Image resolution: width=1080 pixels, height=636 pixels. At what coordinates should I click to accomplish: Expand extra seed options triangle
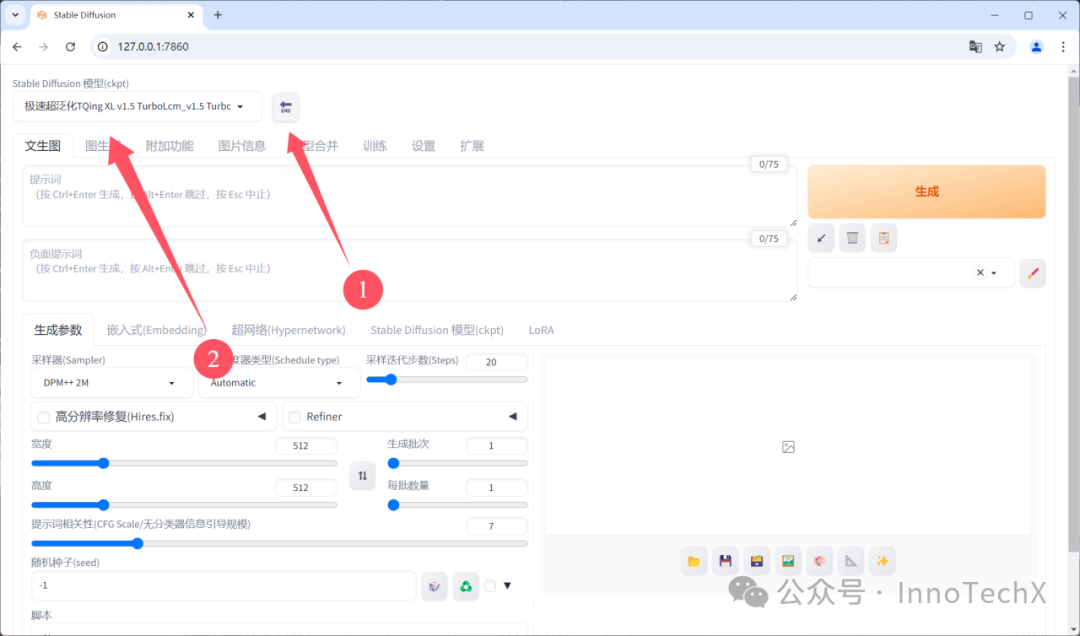tap(508, 586)
